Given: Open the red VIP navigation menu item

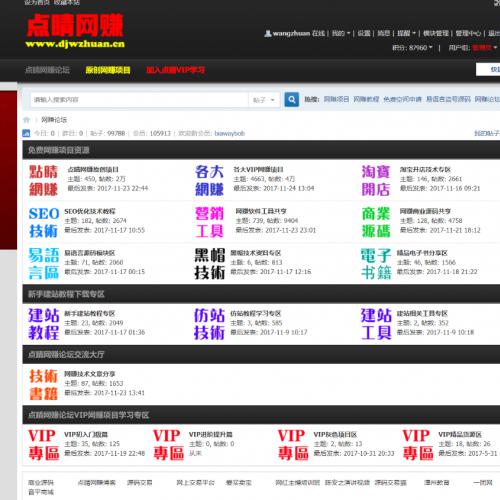Looking at the screenshot, I should [x=176, y=70].
